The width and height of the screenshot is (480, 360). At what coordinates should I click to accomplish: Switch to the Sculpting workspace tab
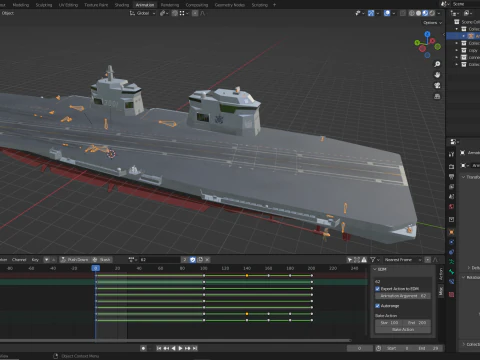point(44,5)
